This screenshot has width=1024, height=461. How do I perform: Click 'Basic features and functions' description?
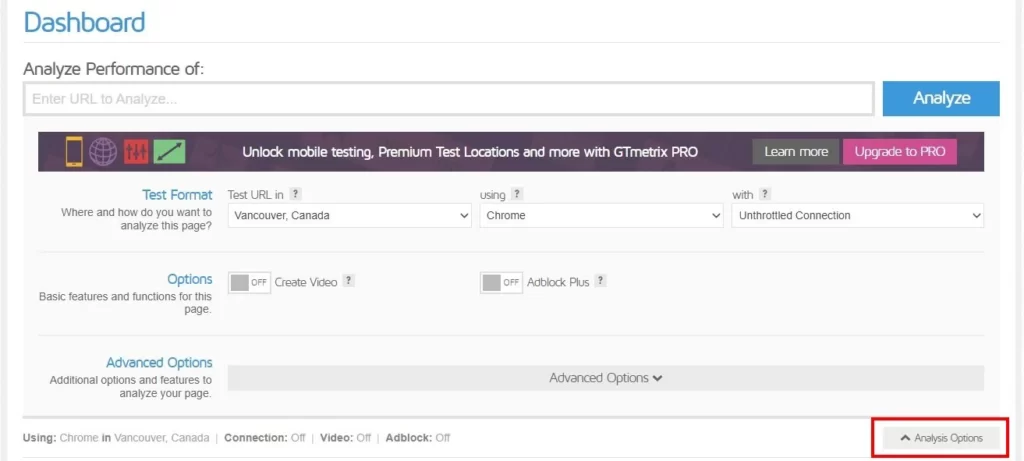click(x=125, y=303)
